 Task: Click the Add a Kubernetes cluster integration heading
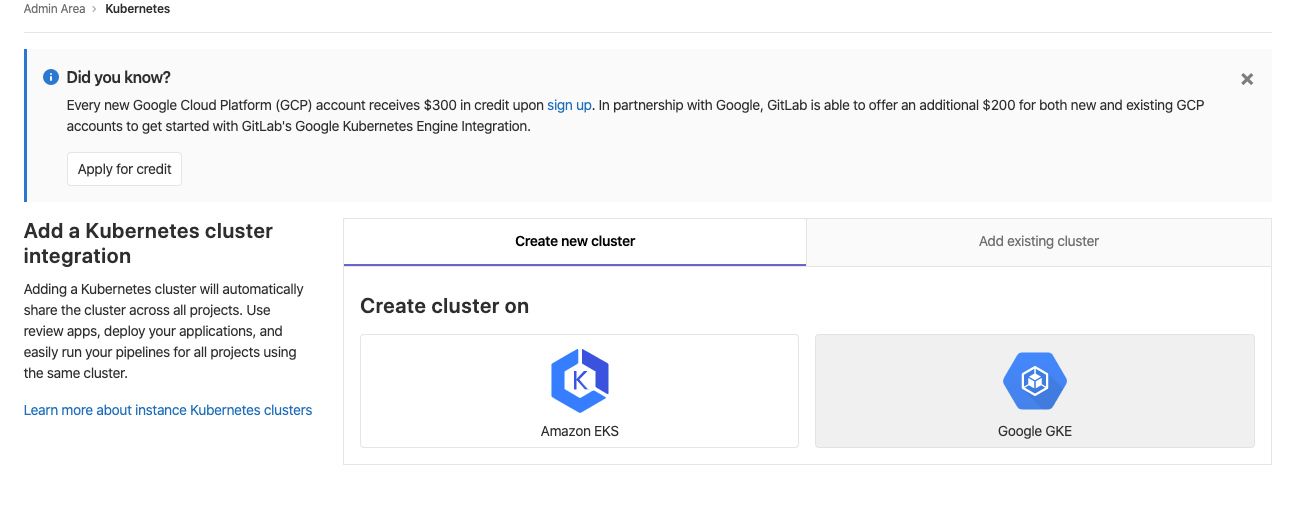pos(148,243)
